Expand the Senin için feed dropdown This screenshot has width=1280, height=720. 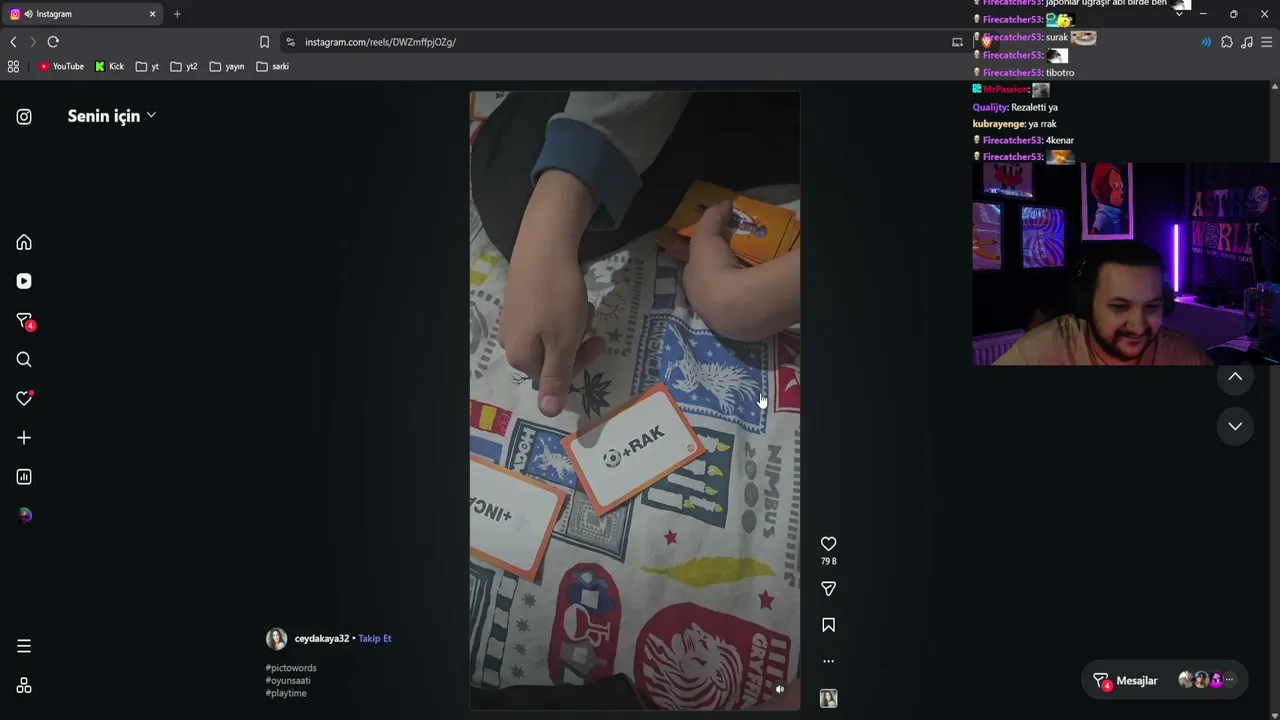pos(112,116)
